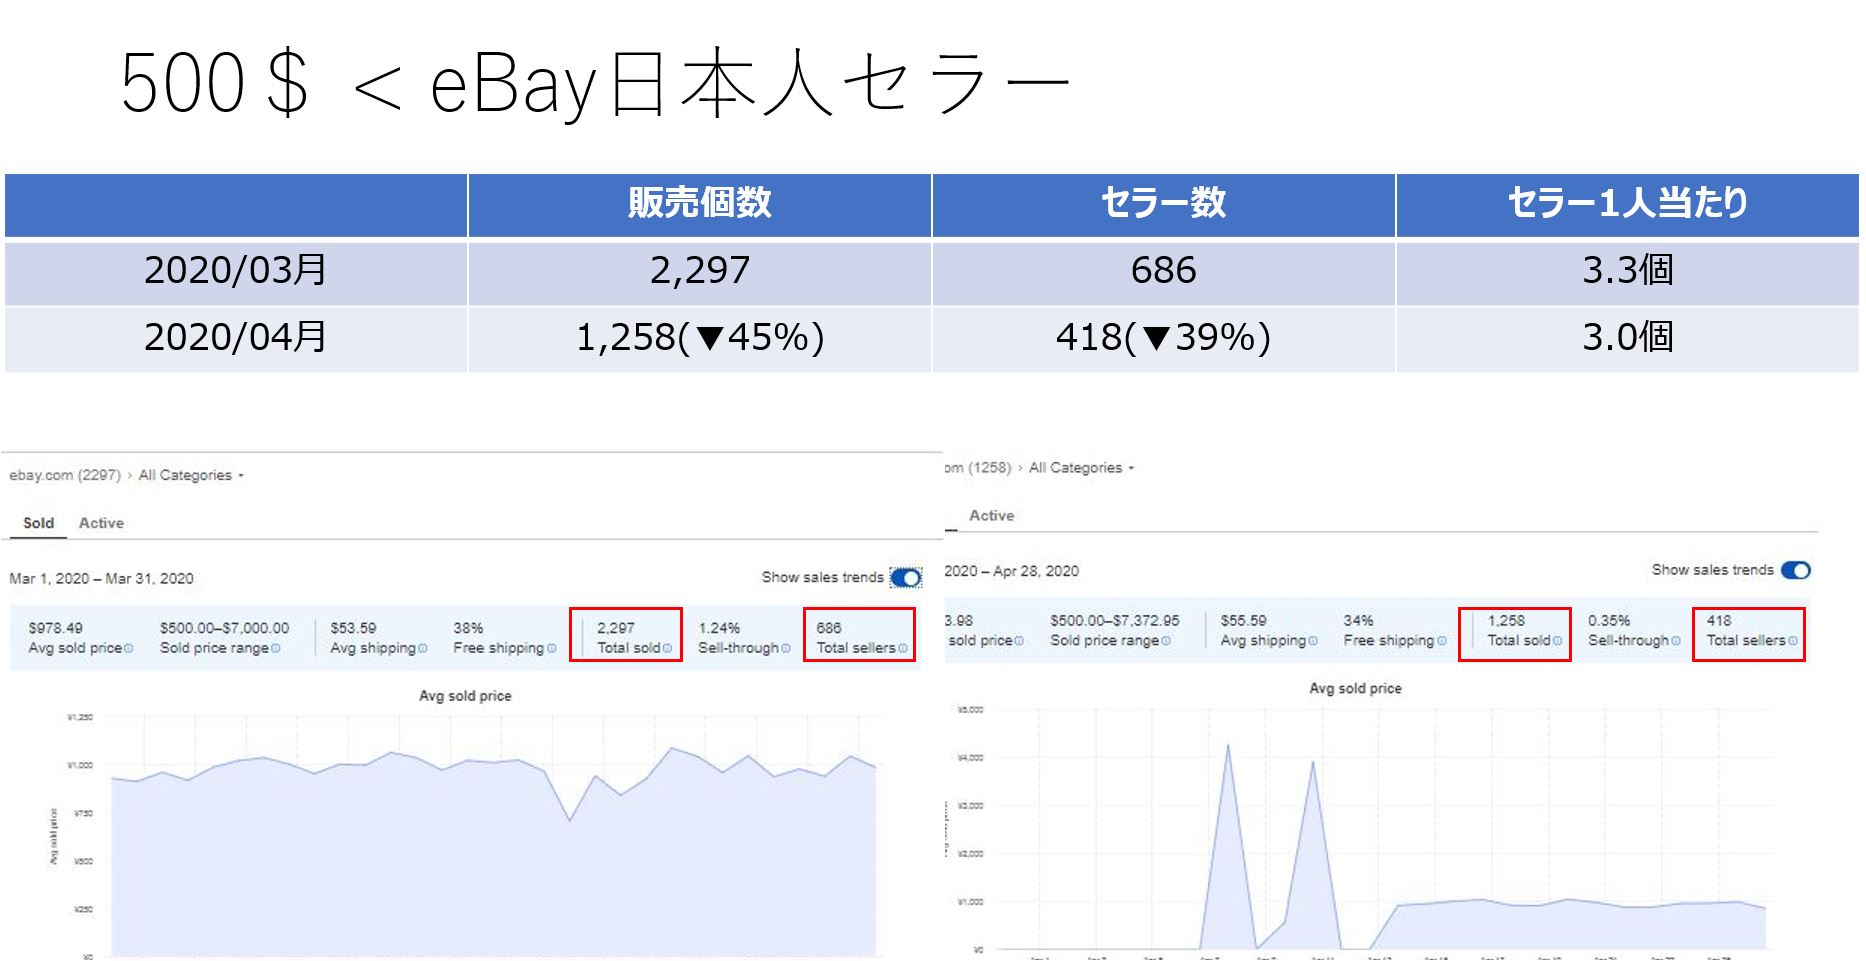1866x961 pixels.
Task: Select 0.35% sell-through value
Action: coord(1609,620)
